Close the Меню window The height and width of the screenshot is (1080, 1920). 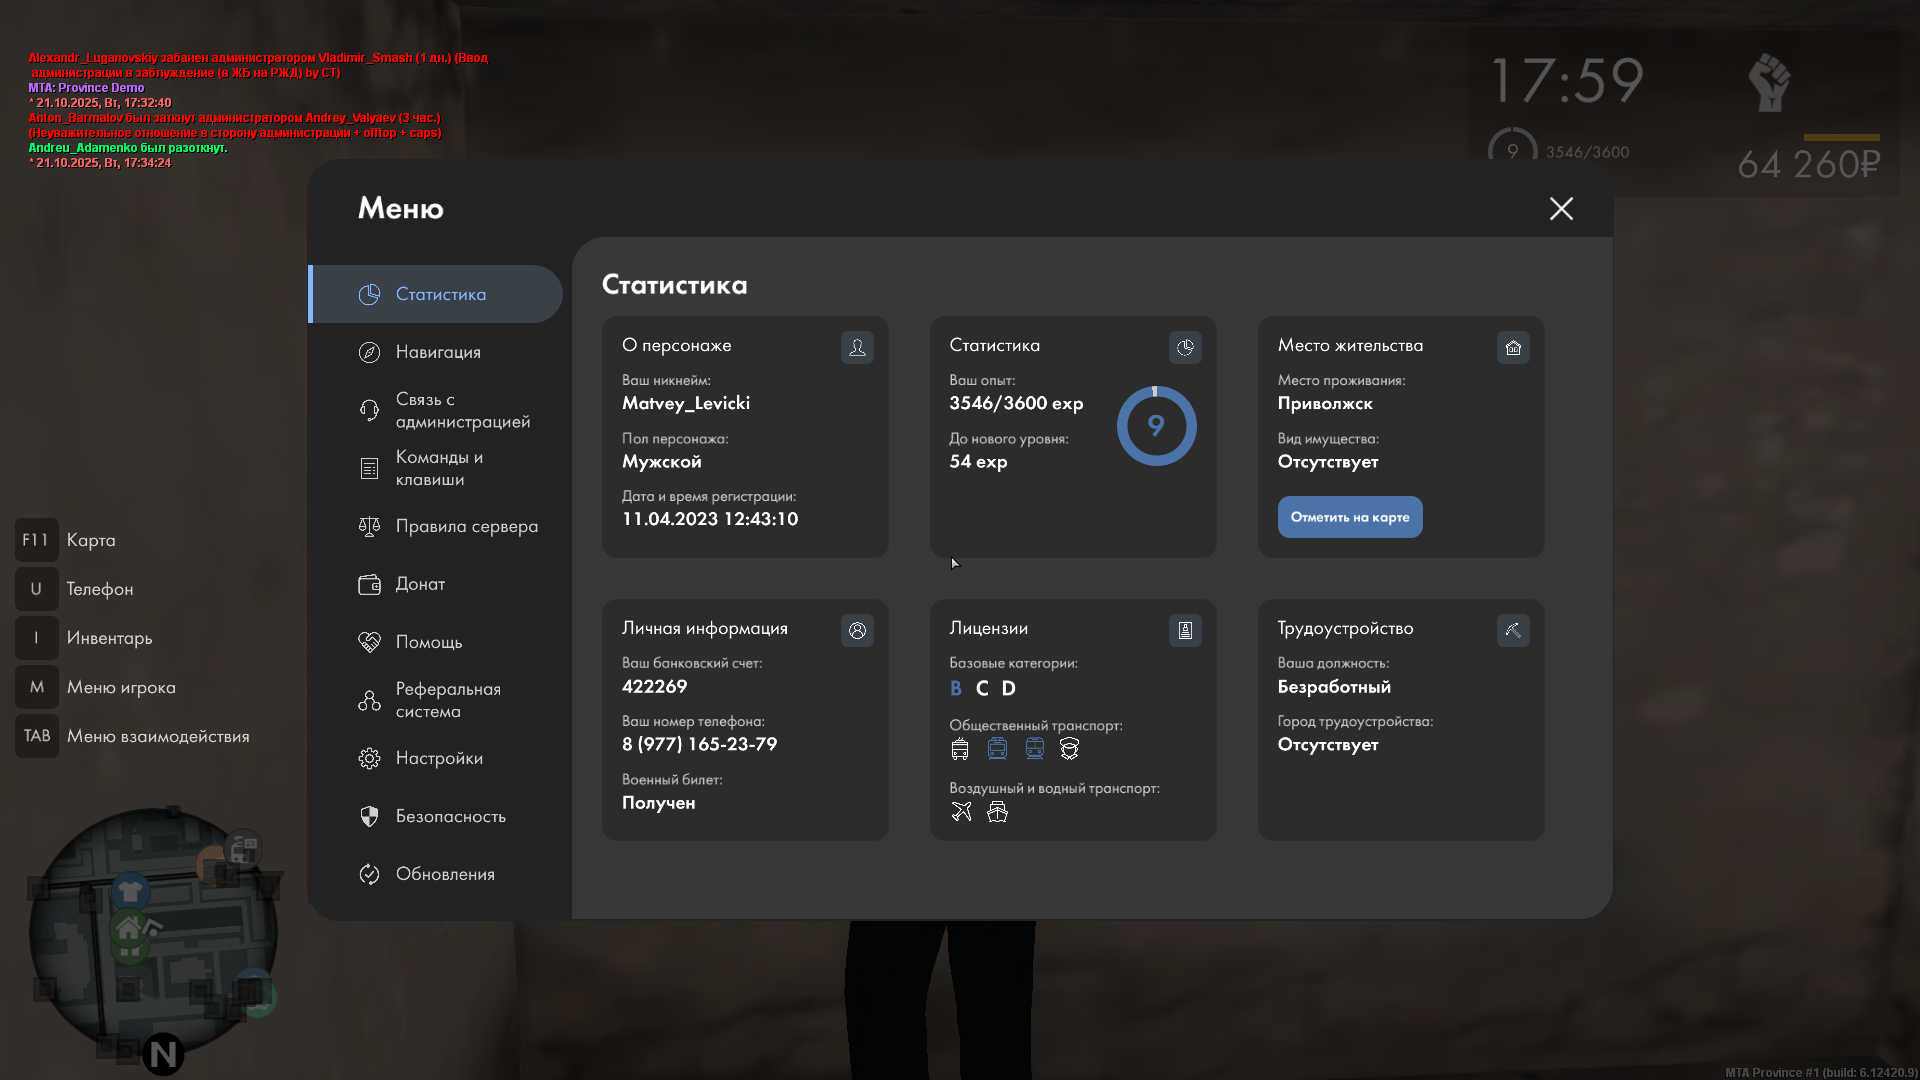[x=1561, y=208]
